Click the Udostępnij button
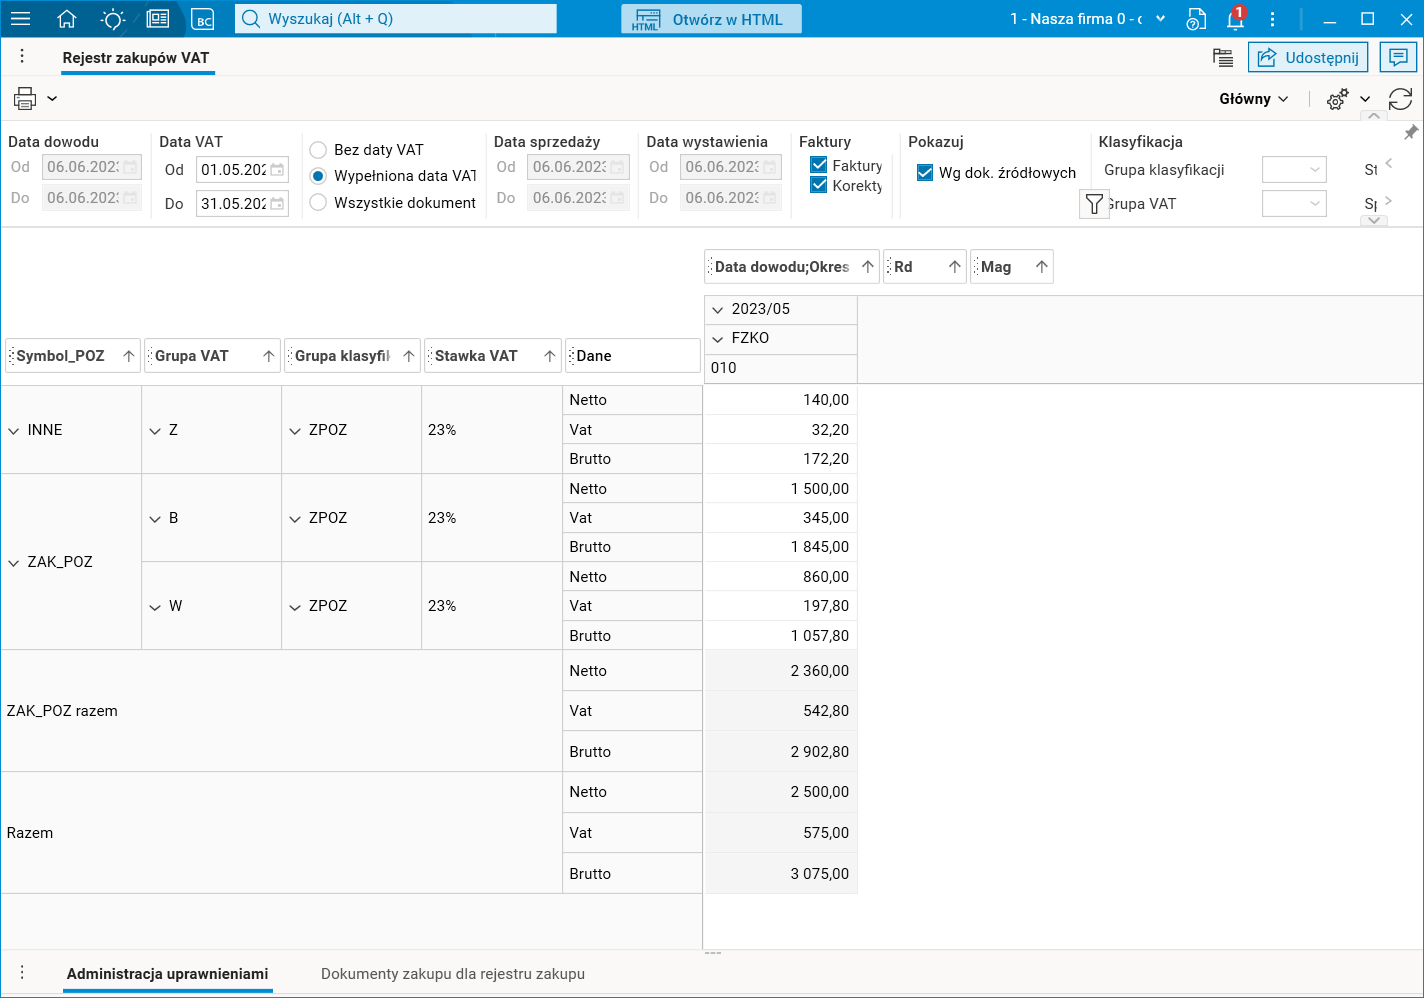This screenshot has height=998, width=1424. [1308, 57]
